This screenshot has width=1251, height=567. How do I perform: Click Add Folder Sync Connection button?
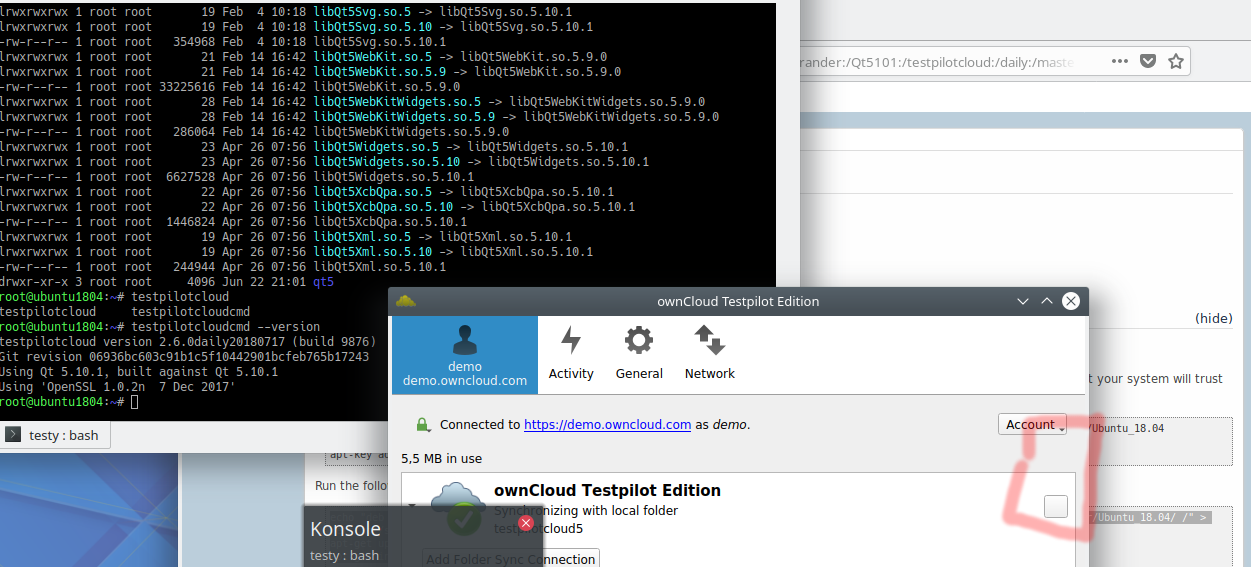tap(510, 558)
